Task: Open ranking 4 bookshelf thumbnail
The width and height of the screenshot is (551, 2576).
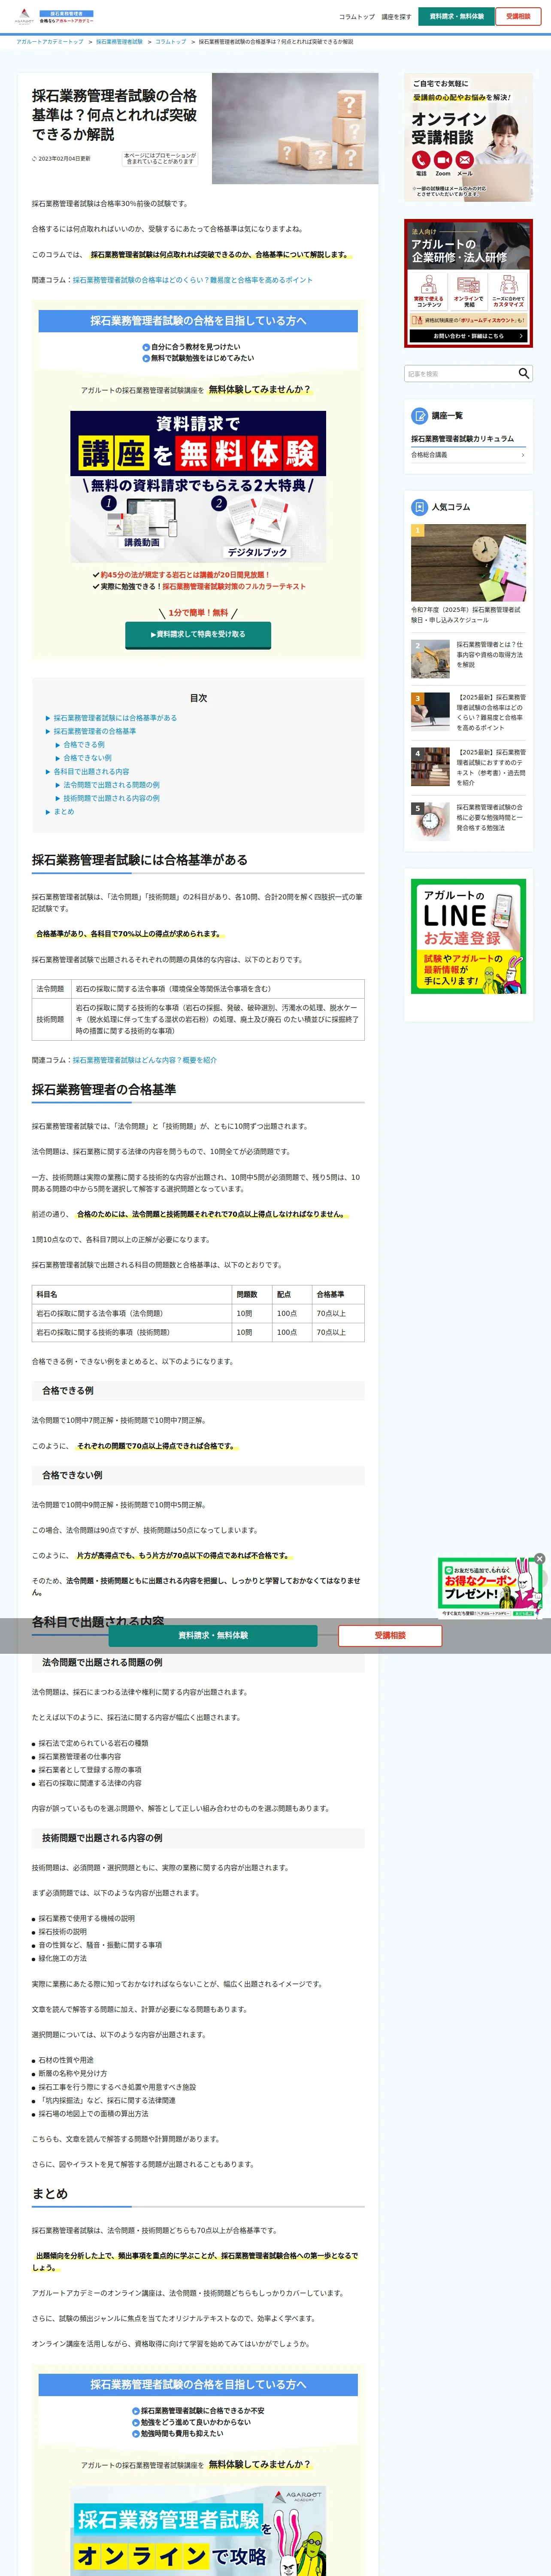Action: tap(430, 767)
